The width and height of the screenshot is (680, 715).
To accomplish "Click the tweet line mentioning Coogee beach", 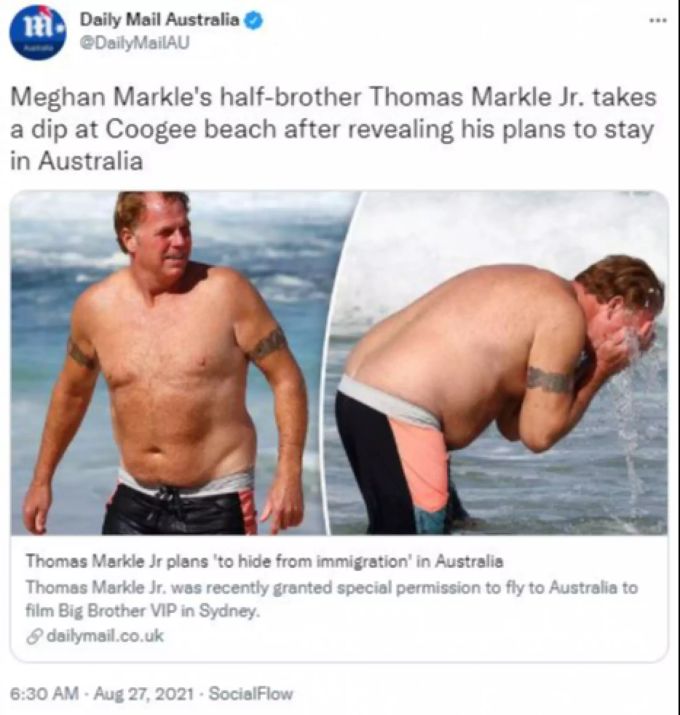I will coord(332,130).
